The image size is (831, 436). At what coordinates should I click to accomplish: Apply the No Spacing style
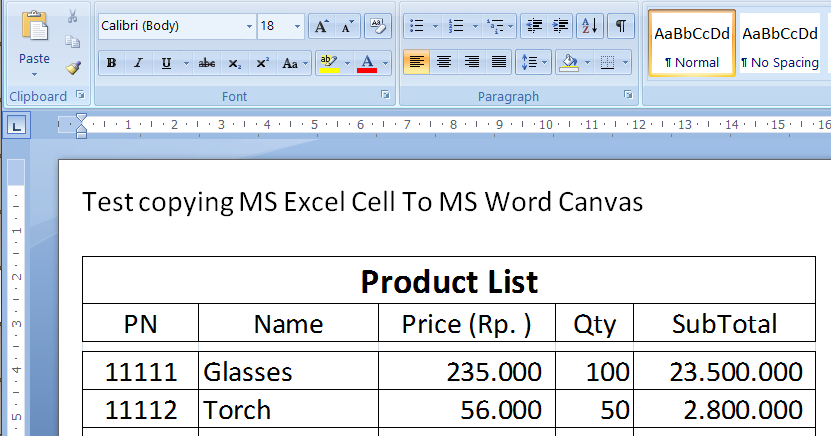pos(780,44)
